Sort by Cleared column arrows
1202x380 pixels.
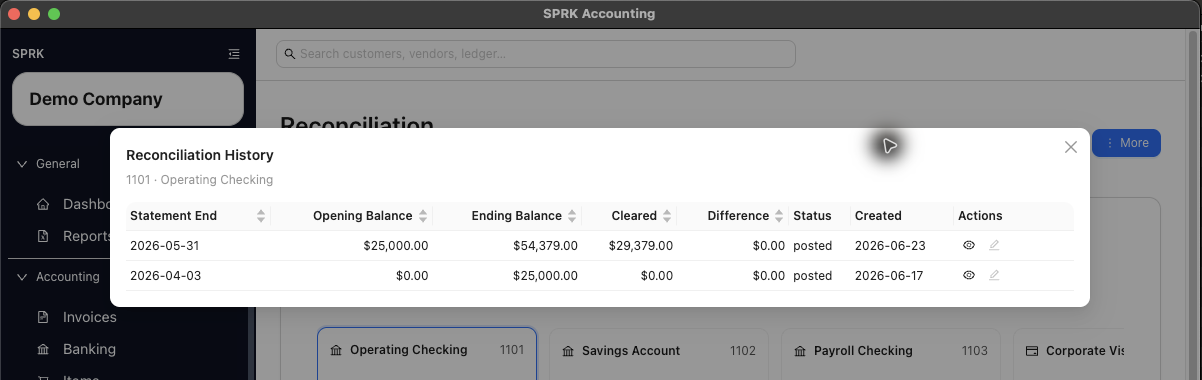[x=667, y=216]
